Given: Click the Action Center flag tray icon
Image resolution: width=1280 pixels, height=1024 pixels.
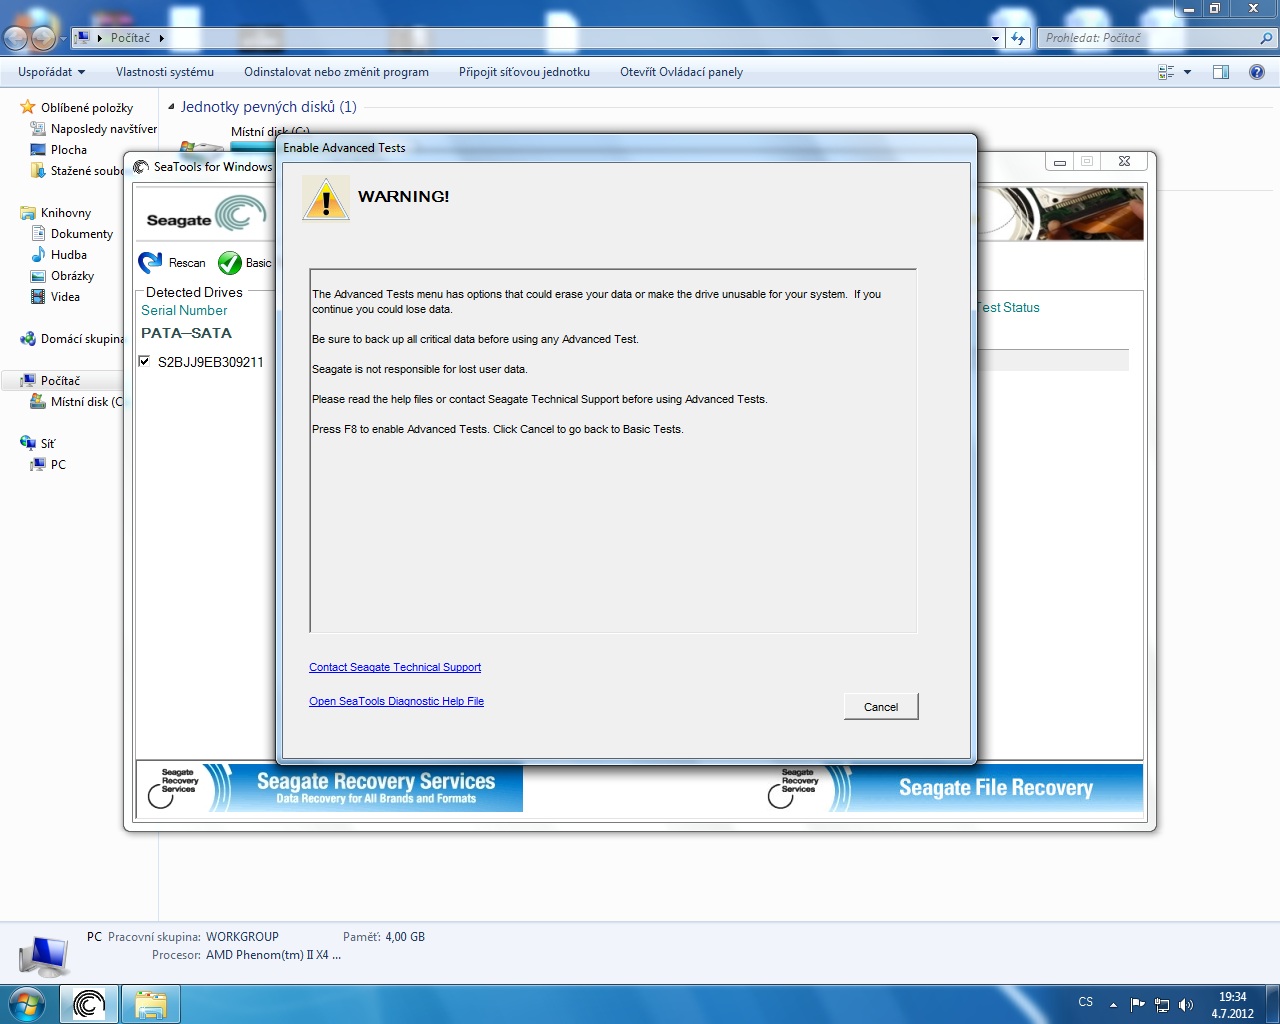Looking at the screenshot, I should pyautogui.click(x=1137, y=1005).
